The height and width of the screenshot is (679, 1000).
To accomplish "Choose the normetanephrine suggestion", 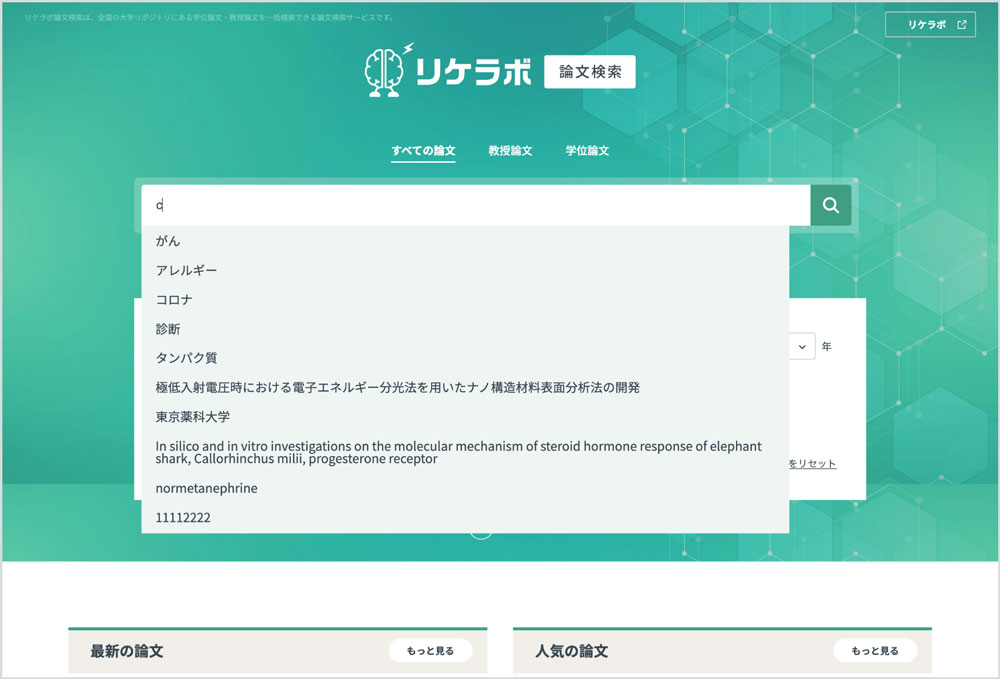I will point(465,488).
